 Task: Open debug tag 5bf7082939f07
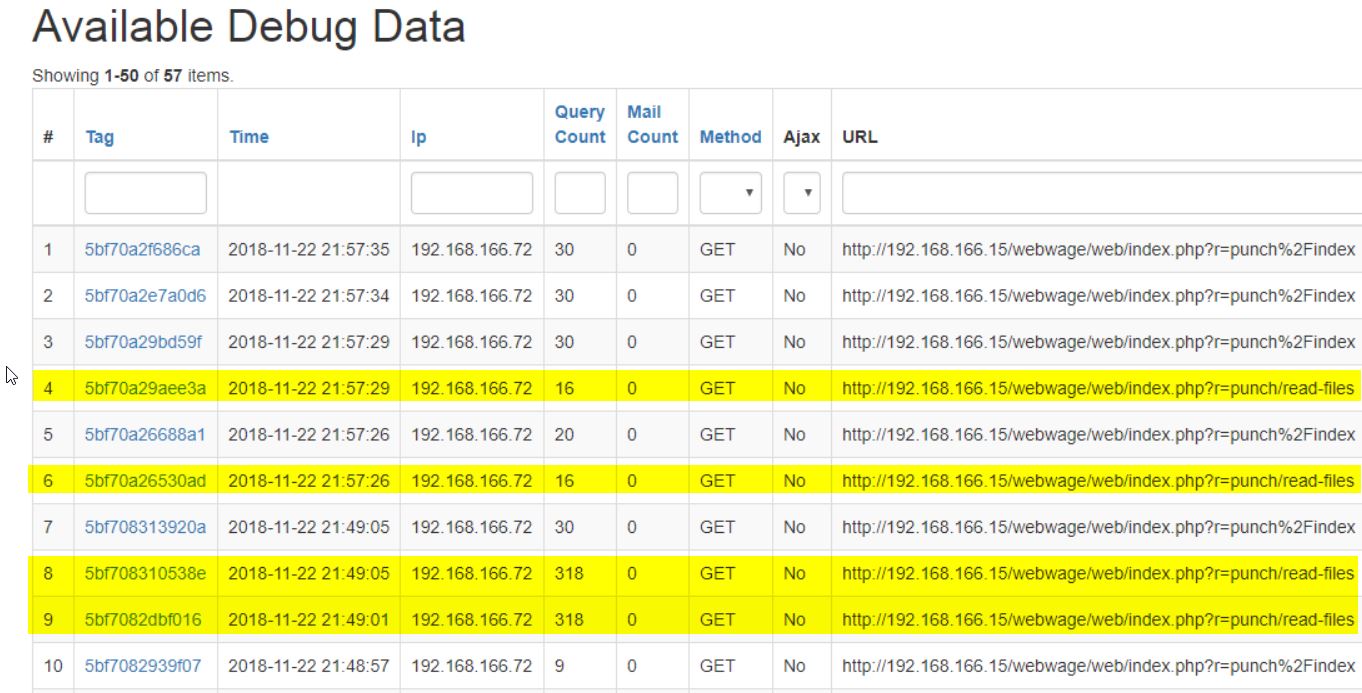tap(143, 666)
